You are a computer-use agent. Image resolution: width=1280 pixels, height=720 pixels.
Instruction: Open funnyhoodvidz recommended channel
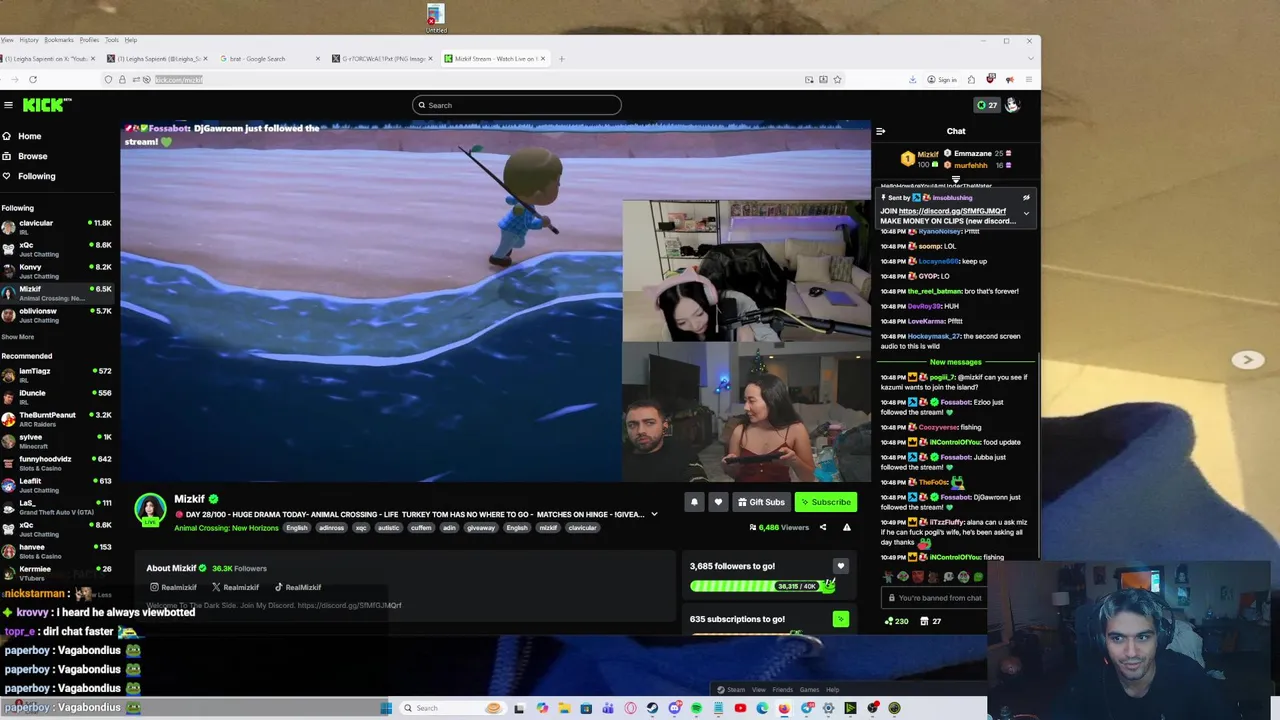57,463
